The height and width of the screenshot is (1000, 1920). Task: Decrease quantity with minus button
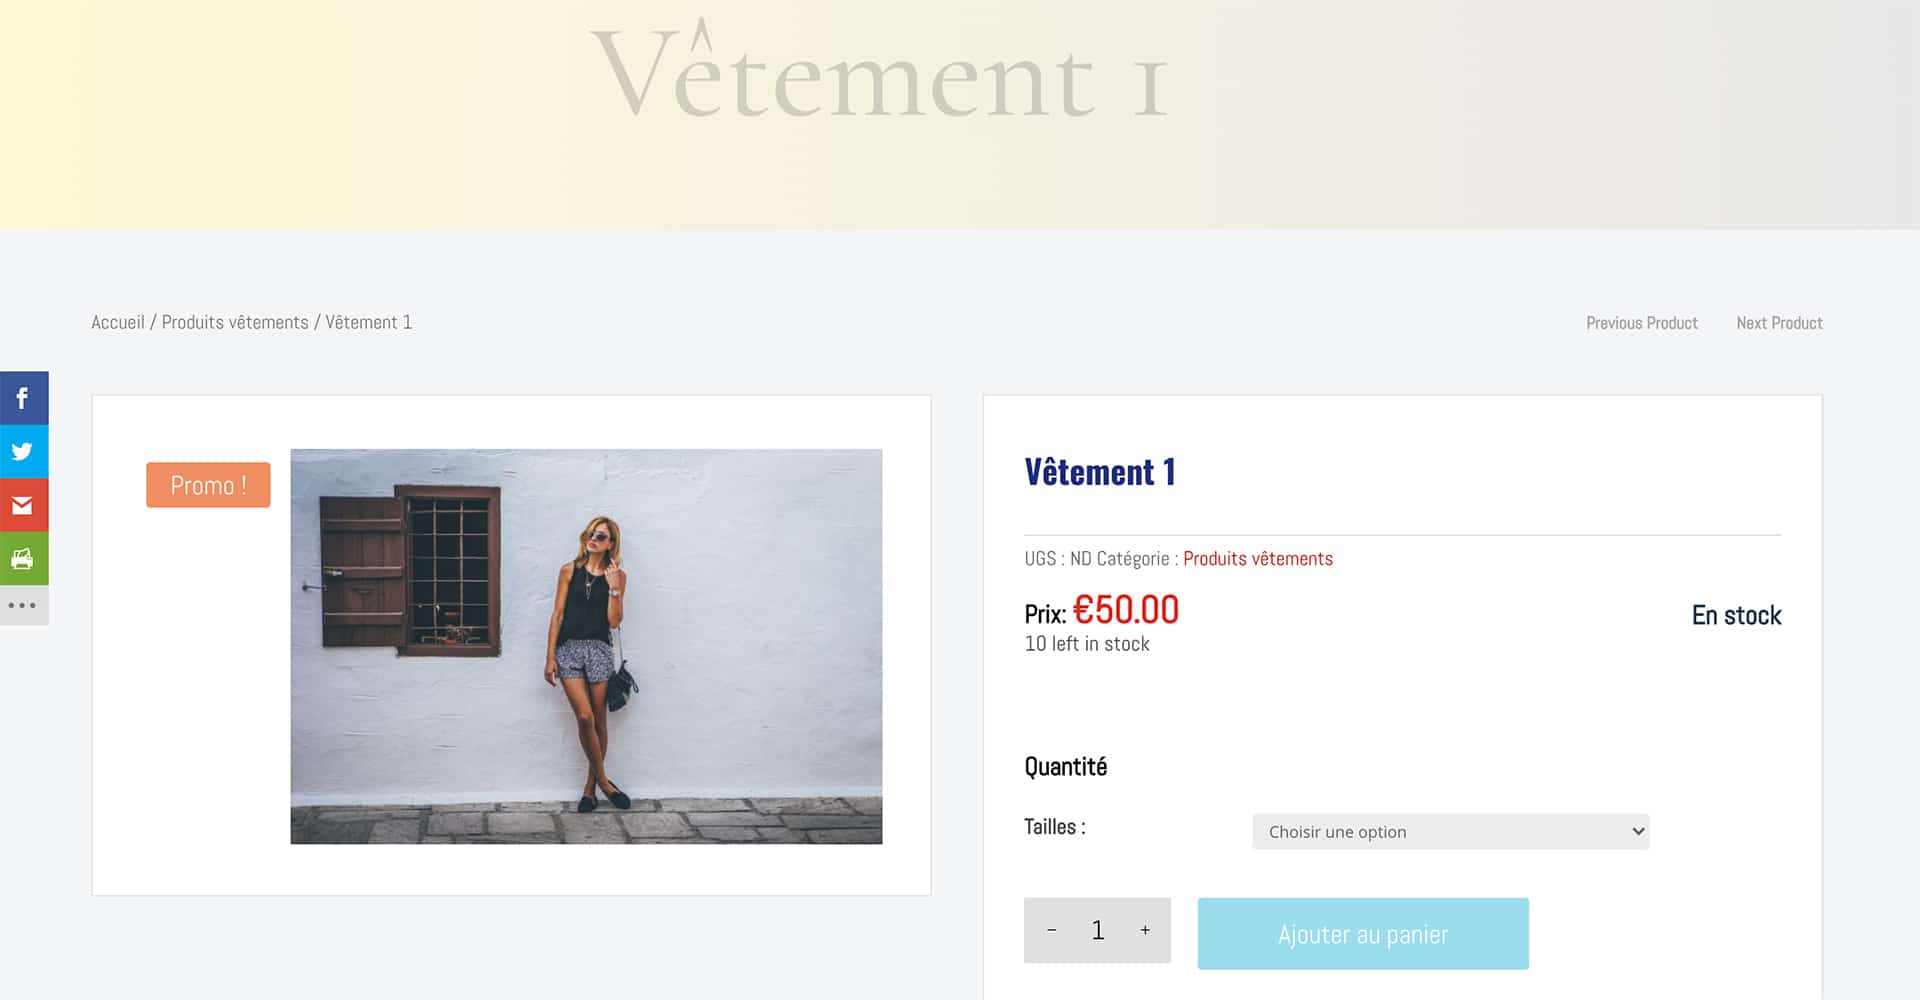click(x=1051, y=930)
